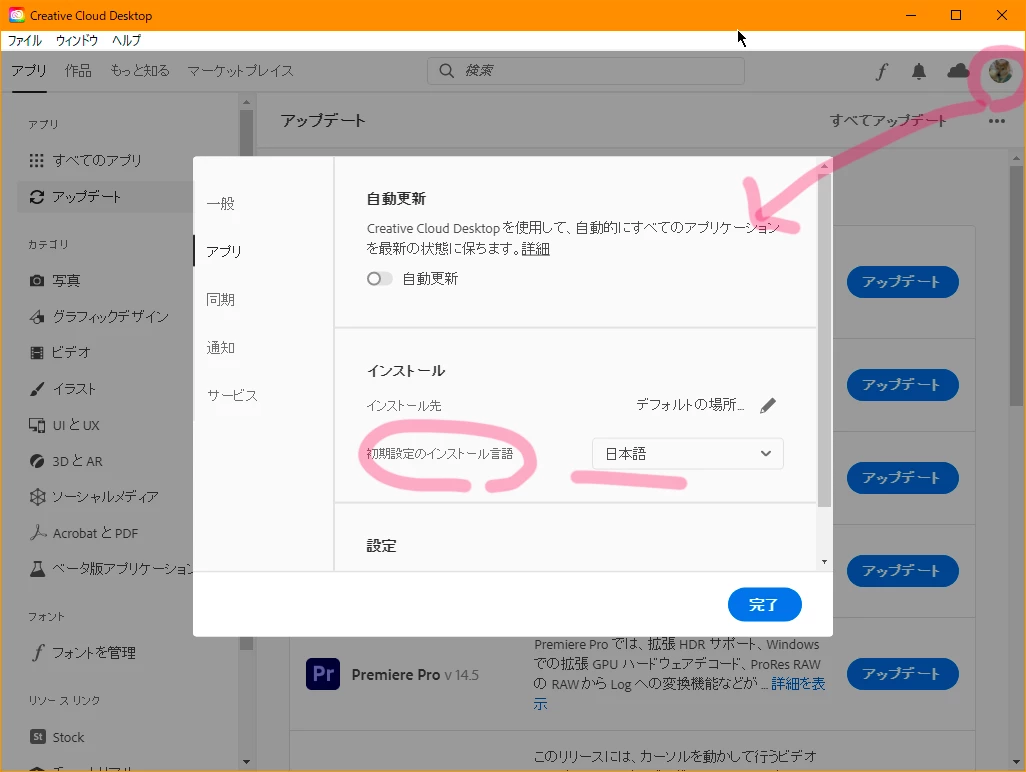
Task: Select すべてのアプリ grid icon in sidebar
Action: click(x=37, y=160)
